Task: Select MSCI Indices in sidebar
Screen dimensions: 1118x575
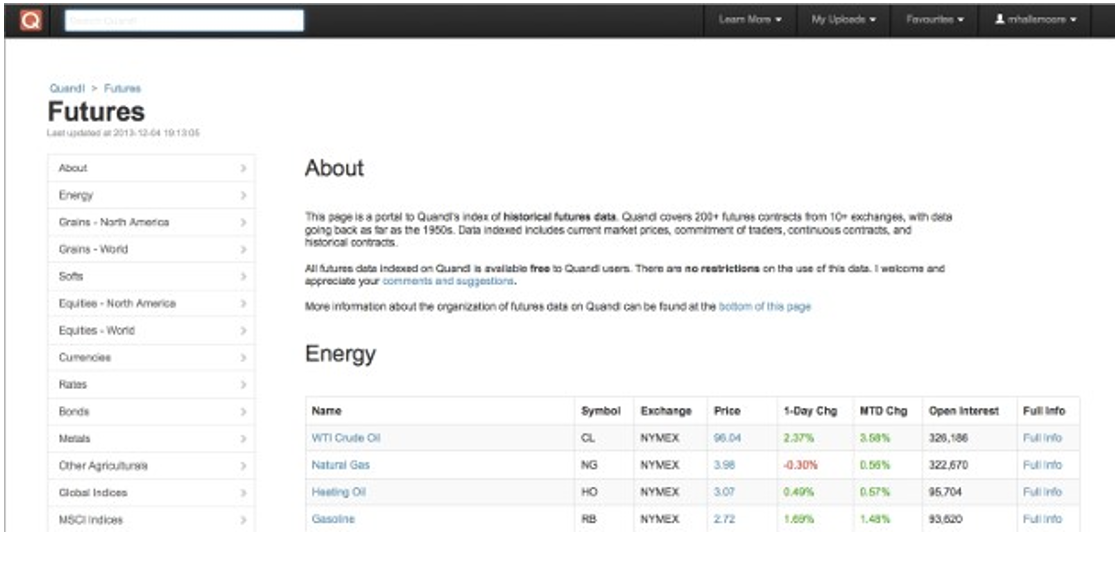Action: pyautogui.click(x=151, y=520)
